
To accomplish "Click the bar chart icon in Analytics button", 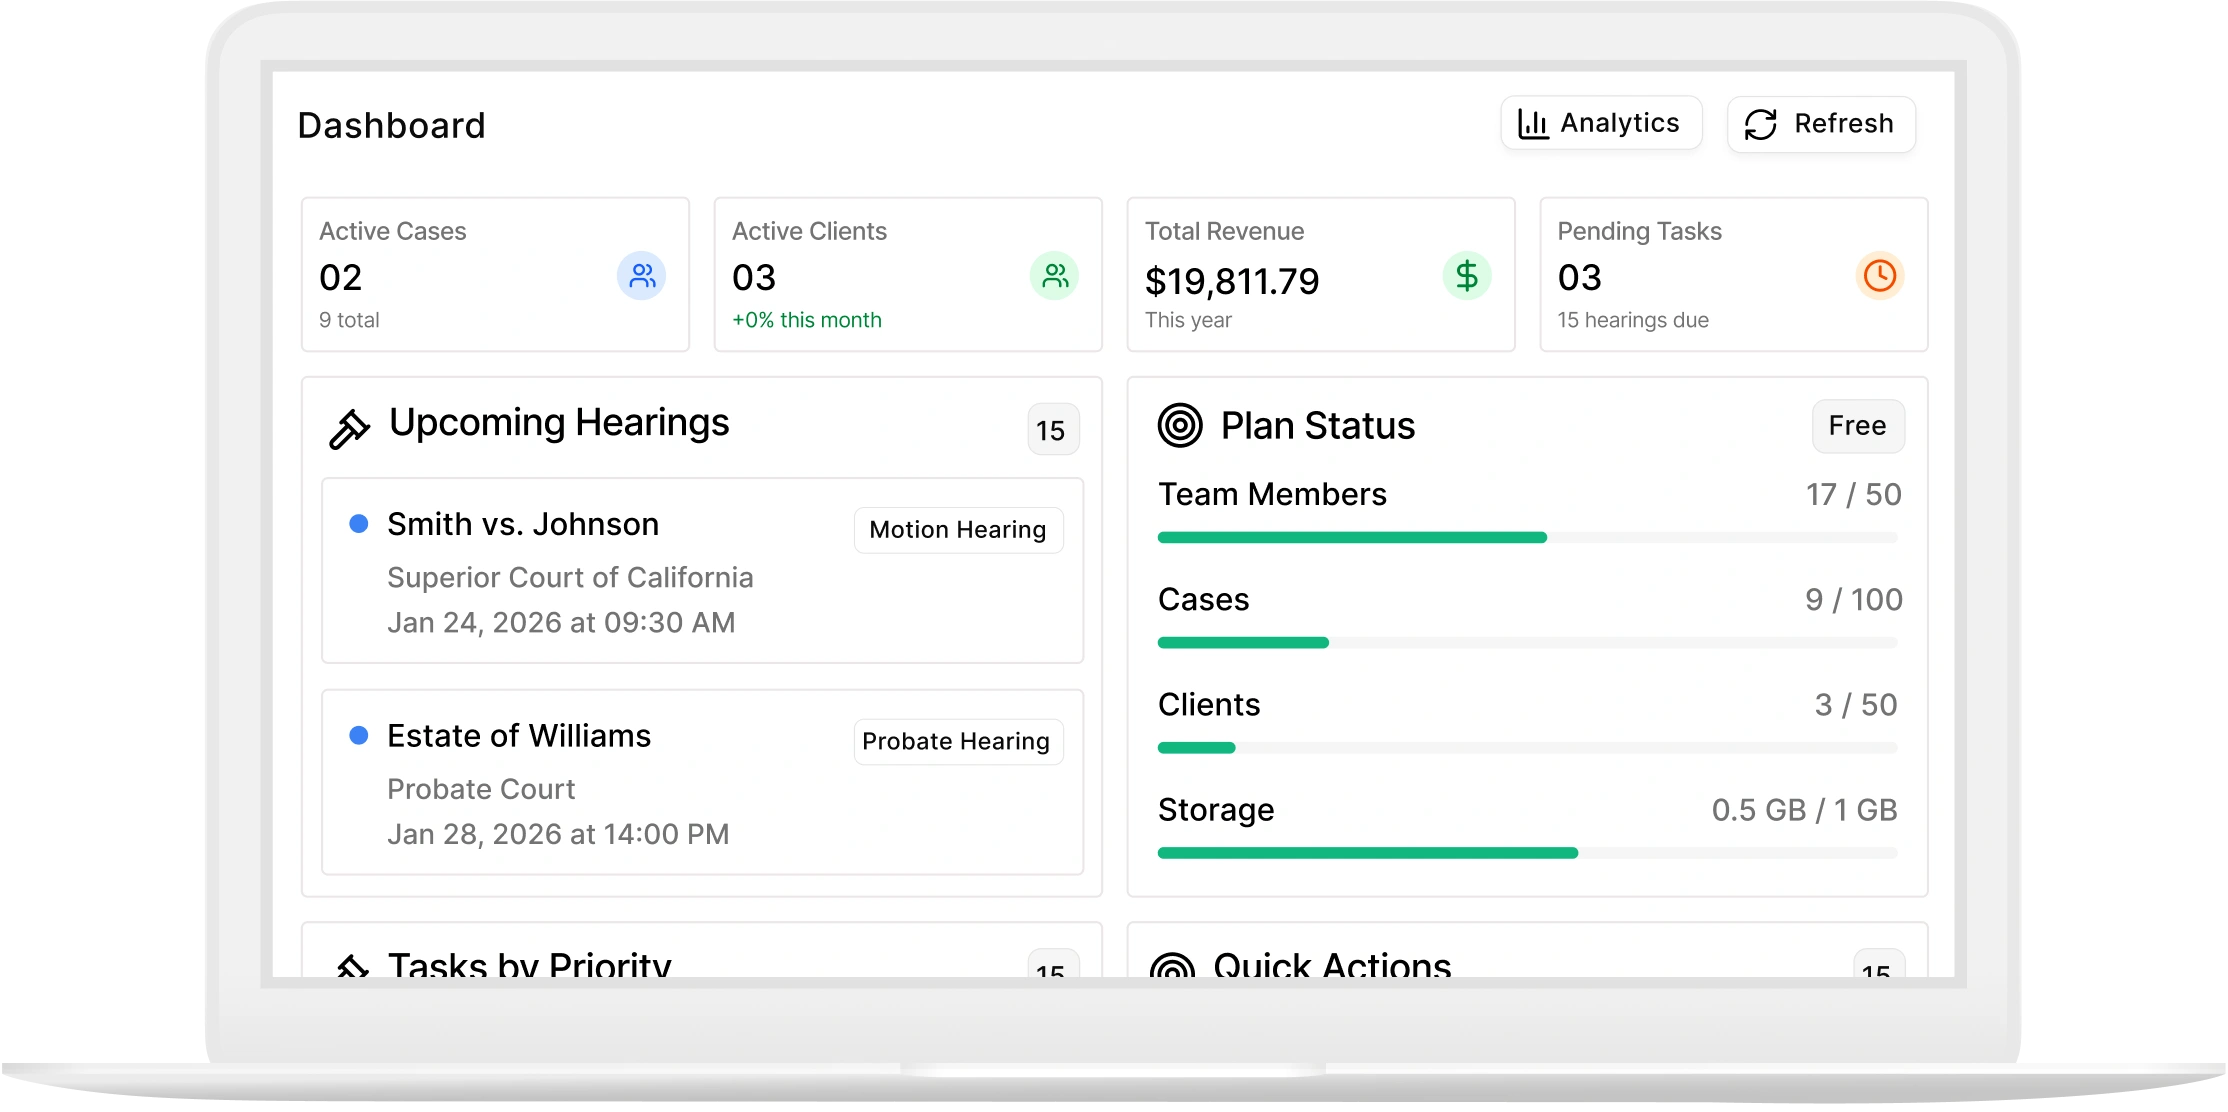I will point(1533,124).
